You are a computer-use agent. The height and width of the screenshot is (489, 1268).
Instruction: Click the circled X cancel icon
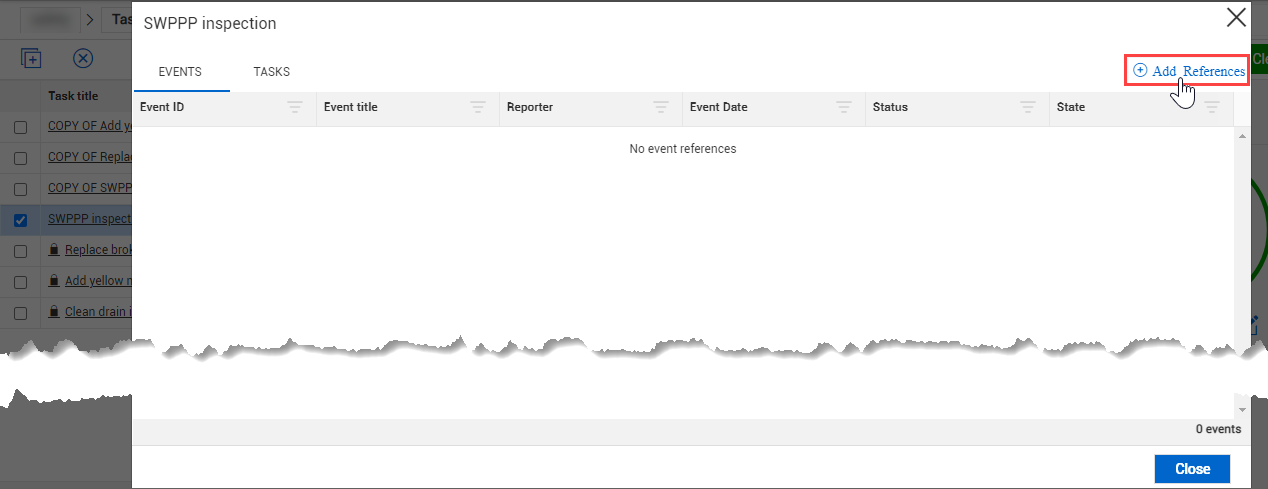[x=83, y=58]
